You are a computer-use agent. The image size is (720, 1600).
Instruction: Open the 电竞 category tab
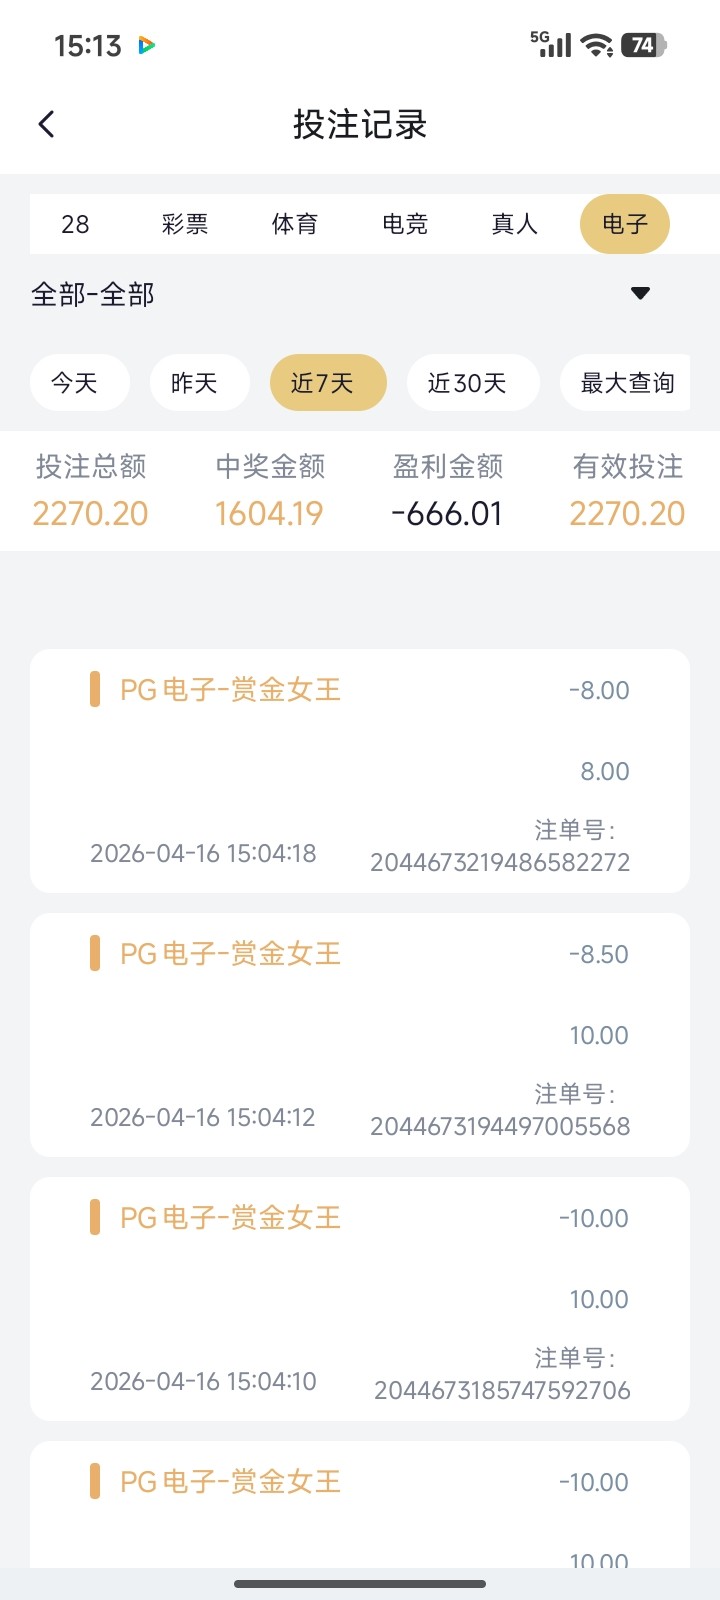[405, 224]
